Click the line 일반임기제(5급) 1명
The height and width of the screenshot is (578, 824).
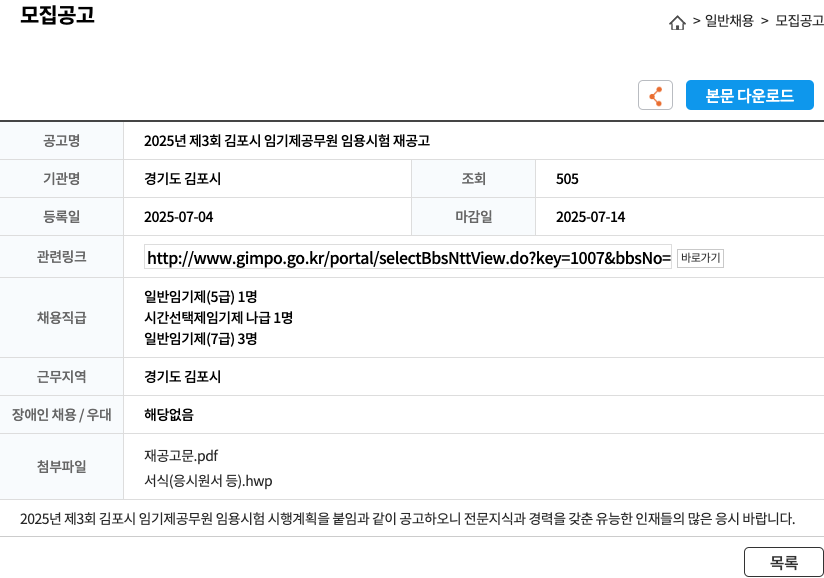coord(200,297)
